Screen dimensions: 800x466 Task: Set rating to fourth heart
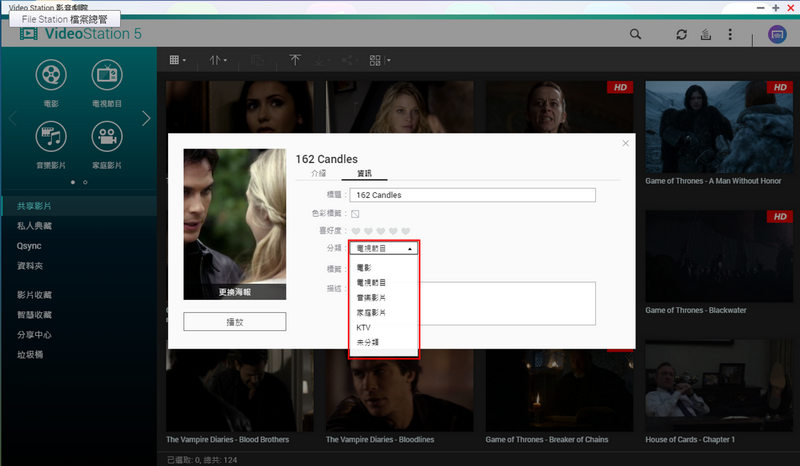(x=393, y=231)
